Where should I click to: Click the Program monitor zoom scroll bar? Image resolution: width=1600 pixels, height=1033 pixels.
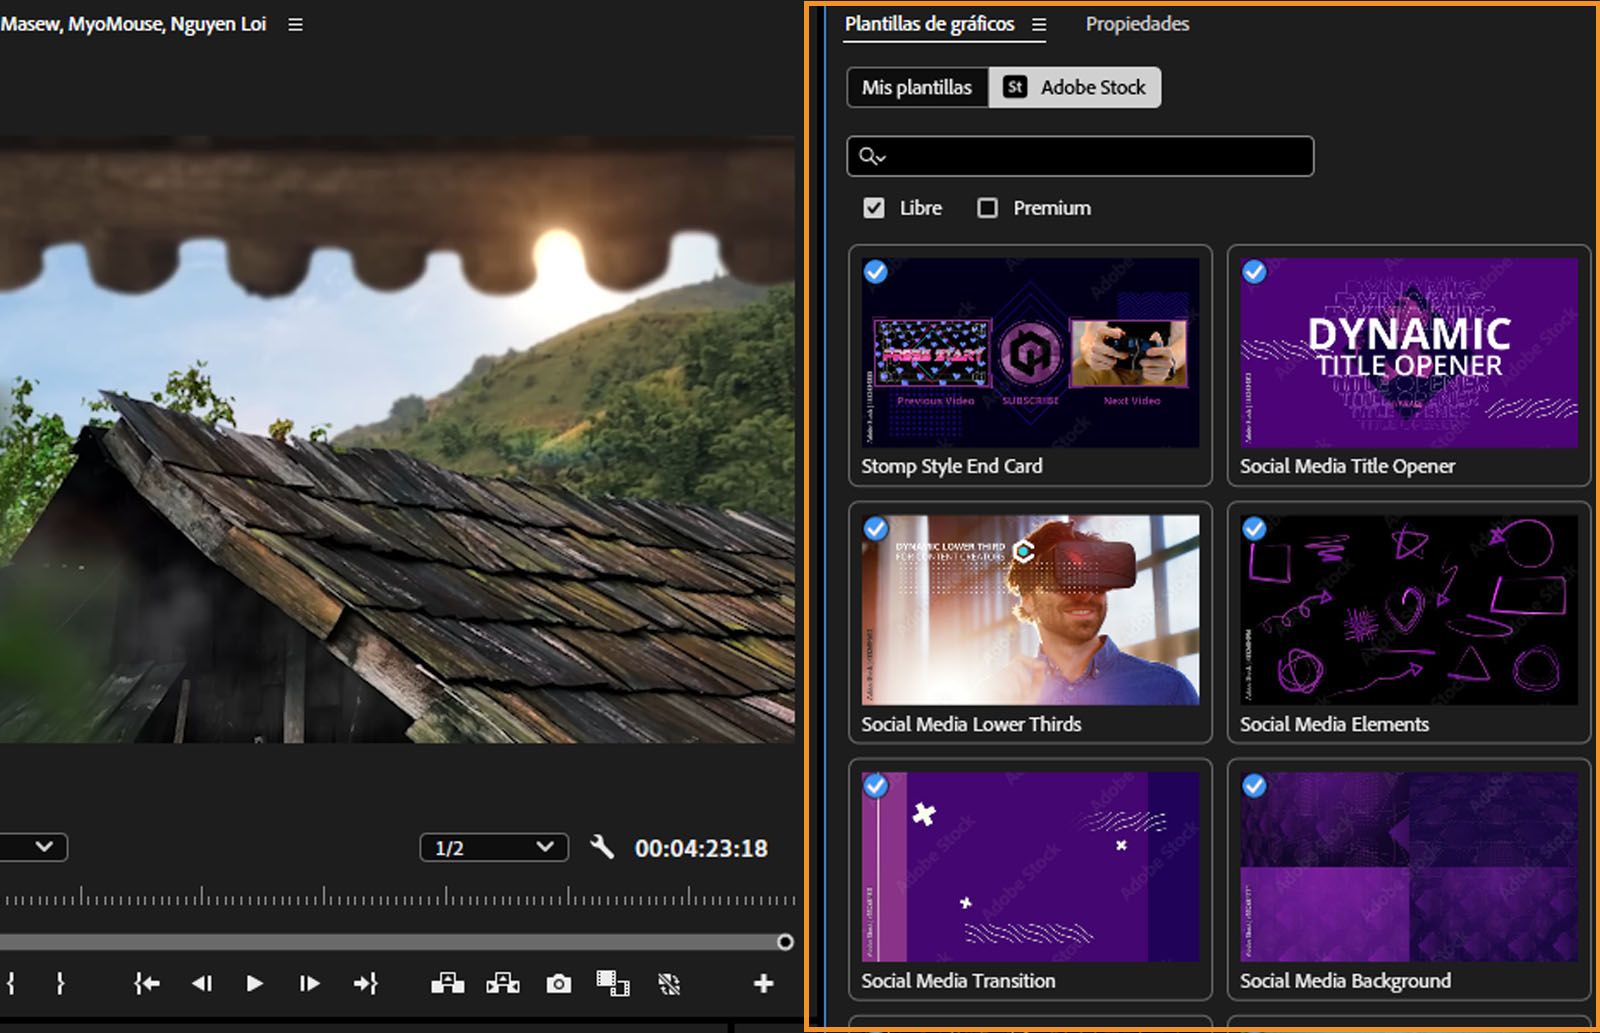coord(390,942)
